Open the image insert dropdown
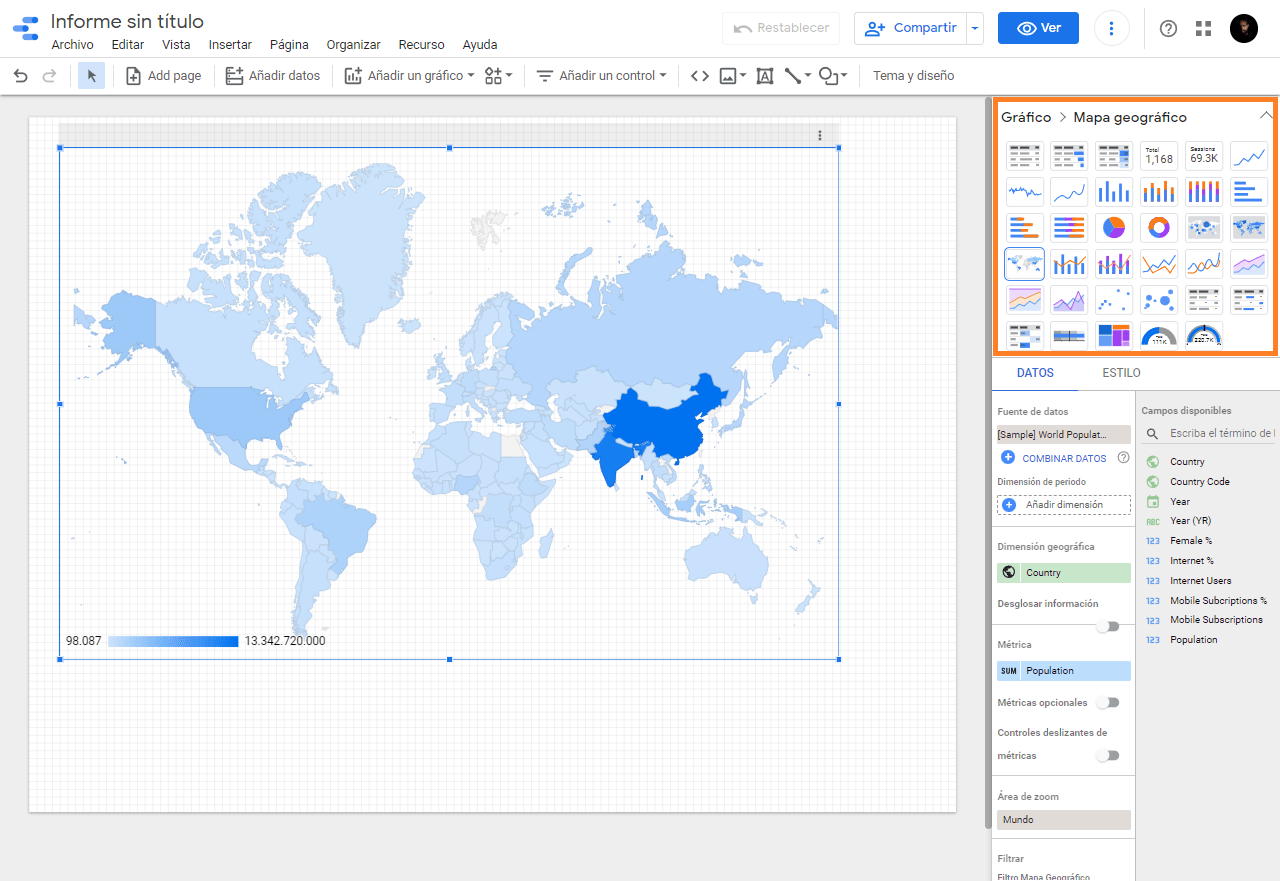 coord(733,76)
